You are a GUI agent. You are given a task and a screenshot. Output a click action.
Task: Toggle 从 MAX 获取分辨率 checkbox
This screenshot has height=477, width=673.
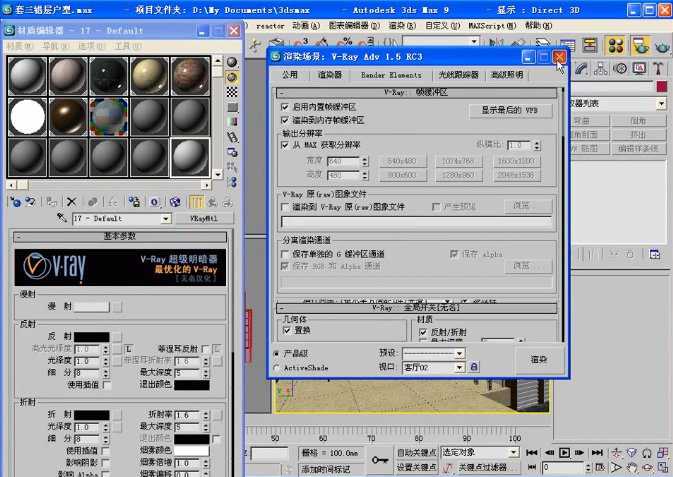(285, 145)
